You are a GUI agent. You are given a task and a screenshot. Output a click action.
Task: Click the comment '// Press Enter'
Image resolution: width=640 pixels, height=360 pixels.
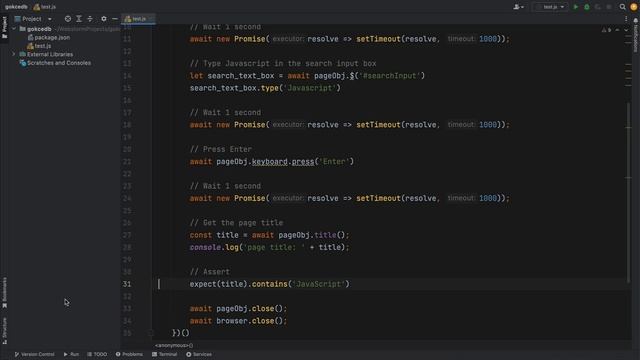click(221, 149)
